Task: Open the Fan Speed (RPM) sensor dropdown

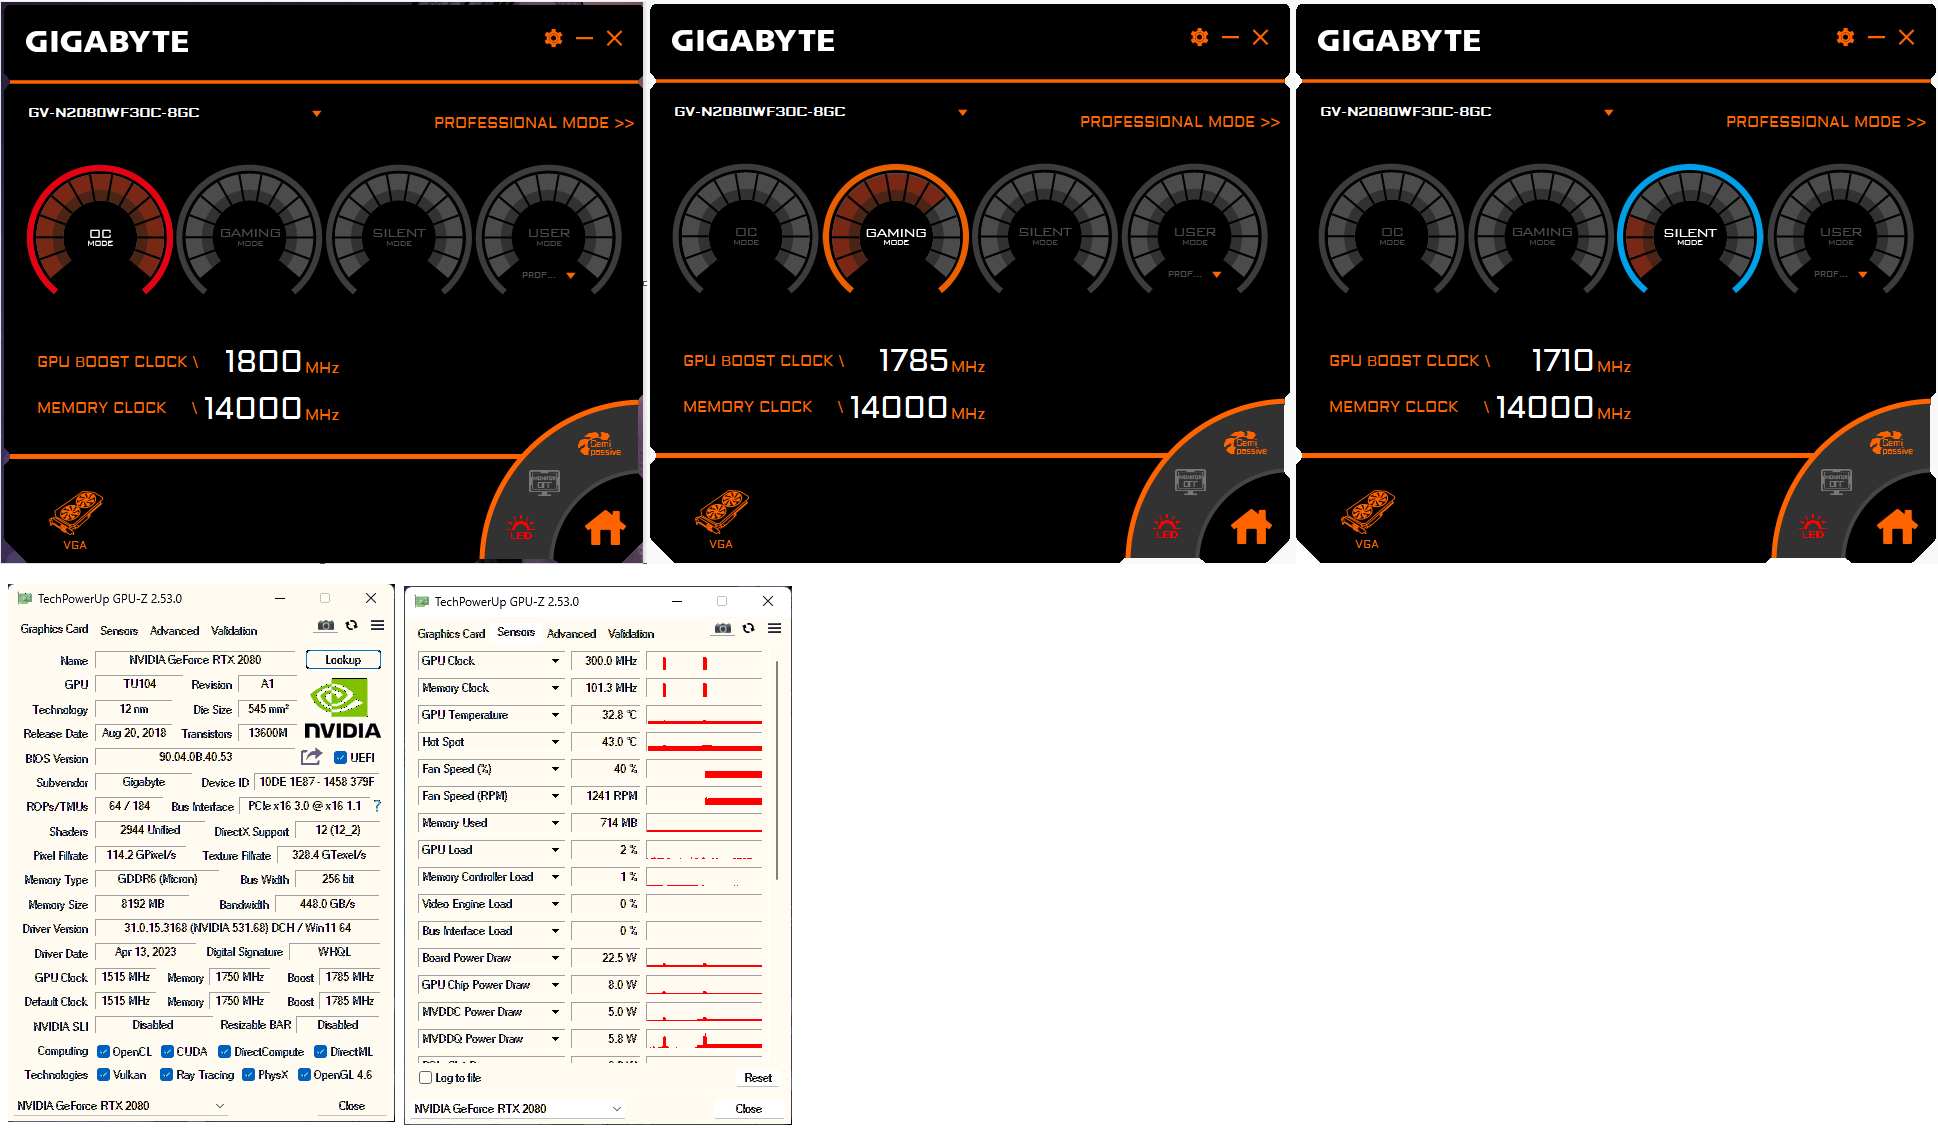Action: 555,796
